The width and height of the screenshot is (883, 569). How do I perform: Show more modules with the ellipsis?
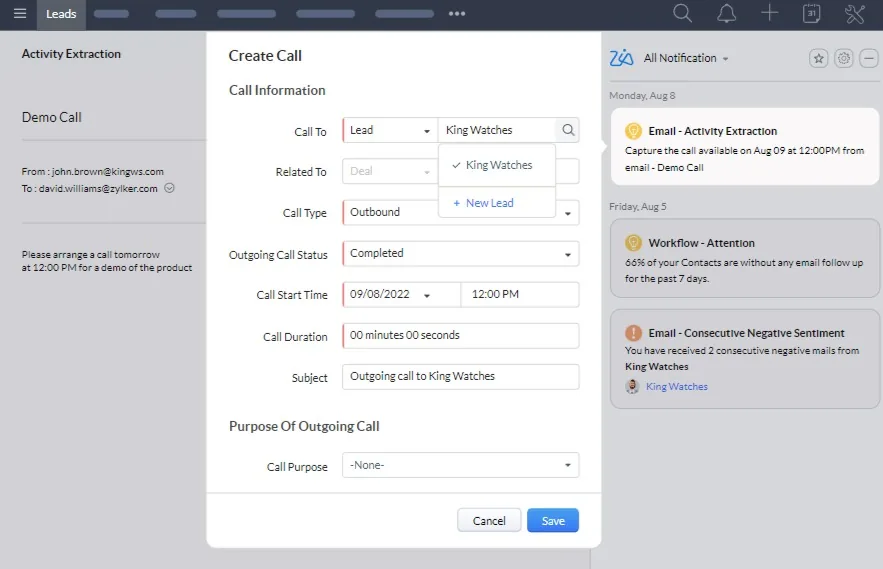pyautogui.click(x=457, y=14)
